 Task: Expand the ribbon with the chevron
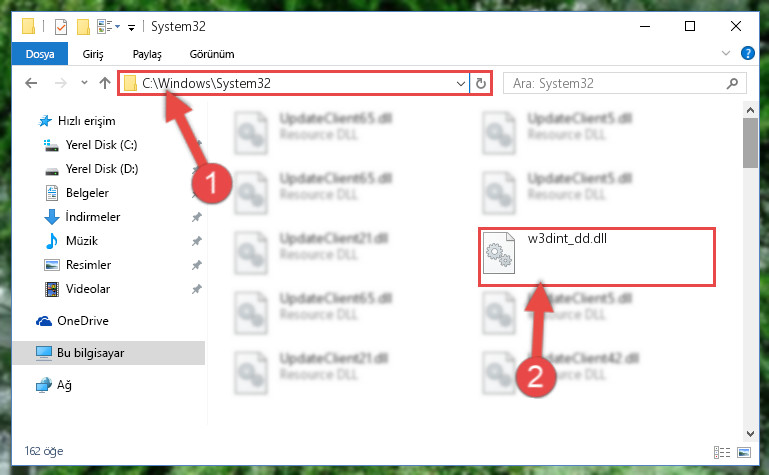tap(726, 53)
